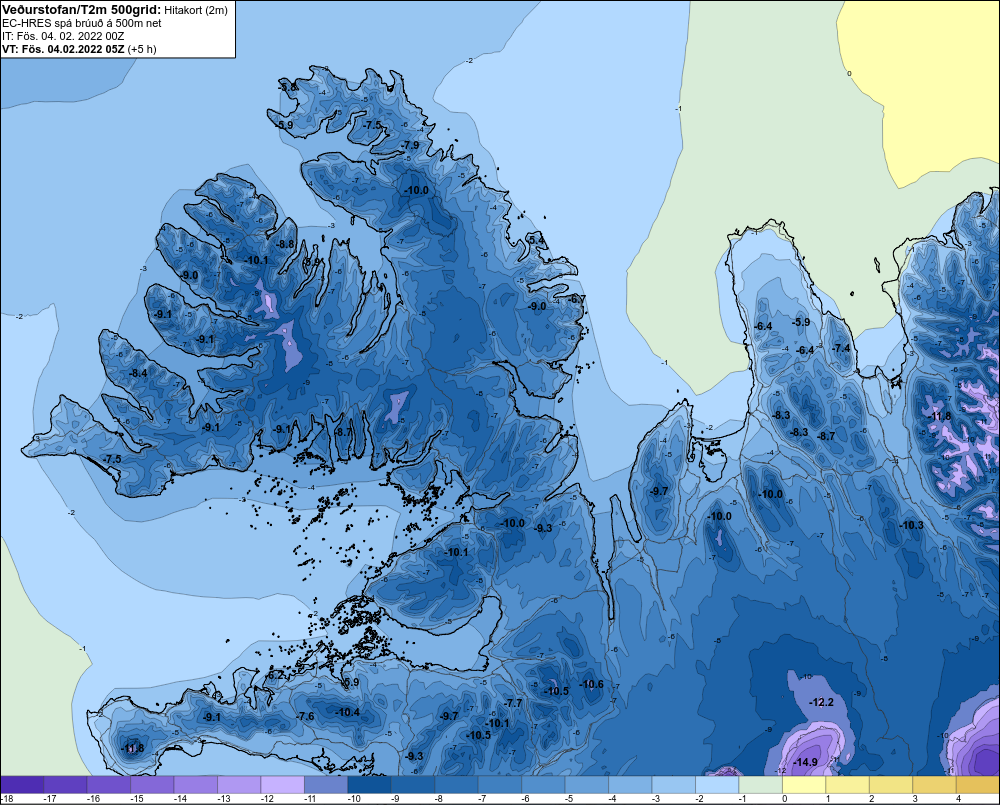Click the -8 tick label on the legend
This screenshot has width=1000, height=805.
tap(439, 799)
